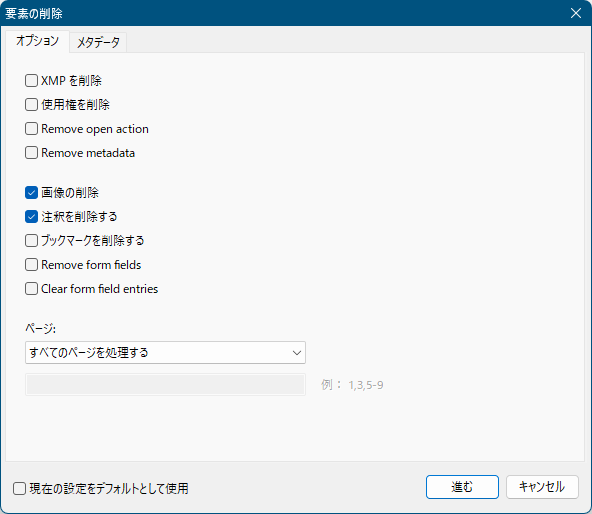Check 現在の設定をデフォルトとして使用 checkbox

point(19,488)
